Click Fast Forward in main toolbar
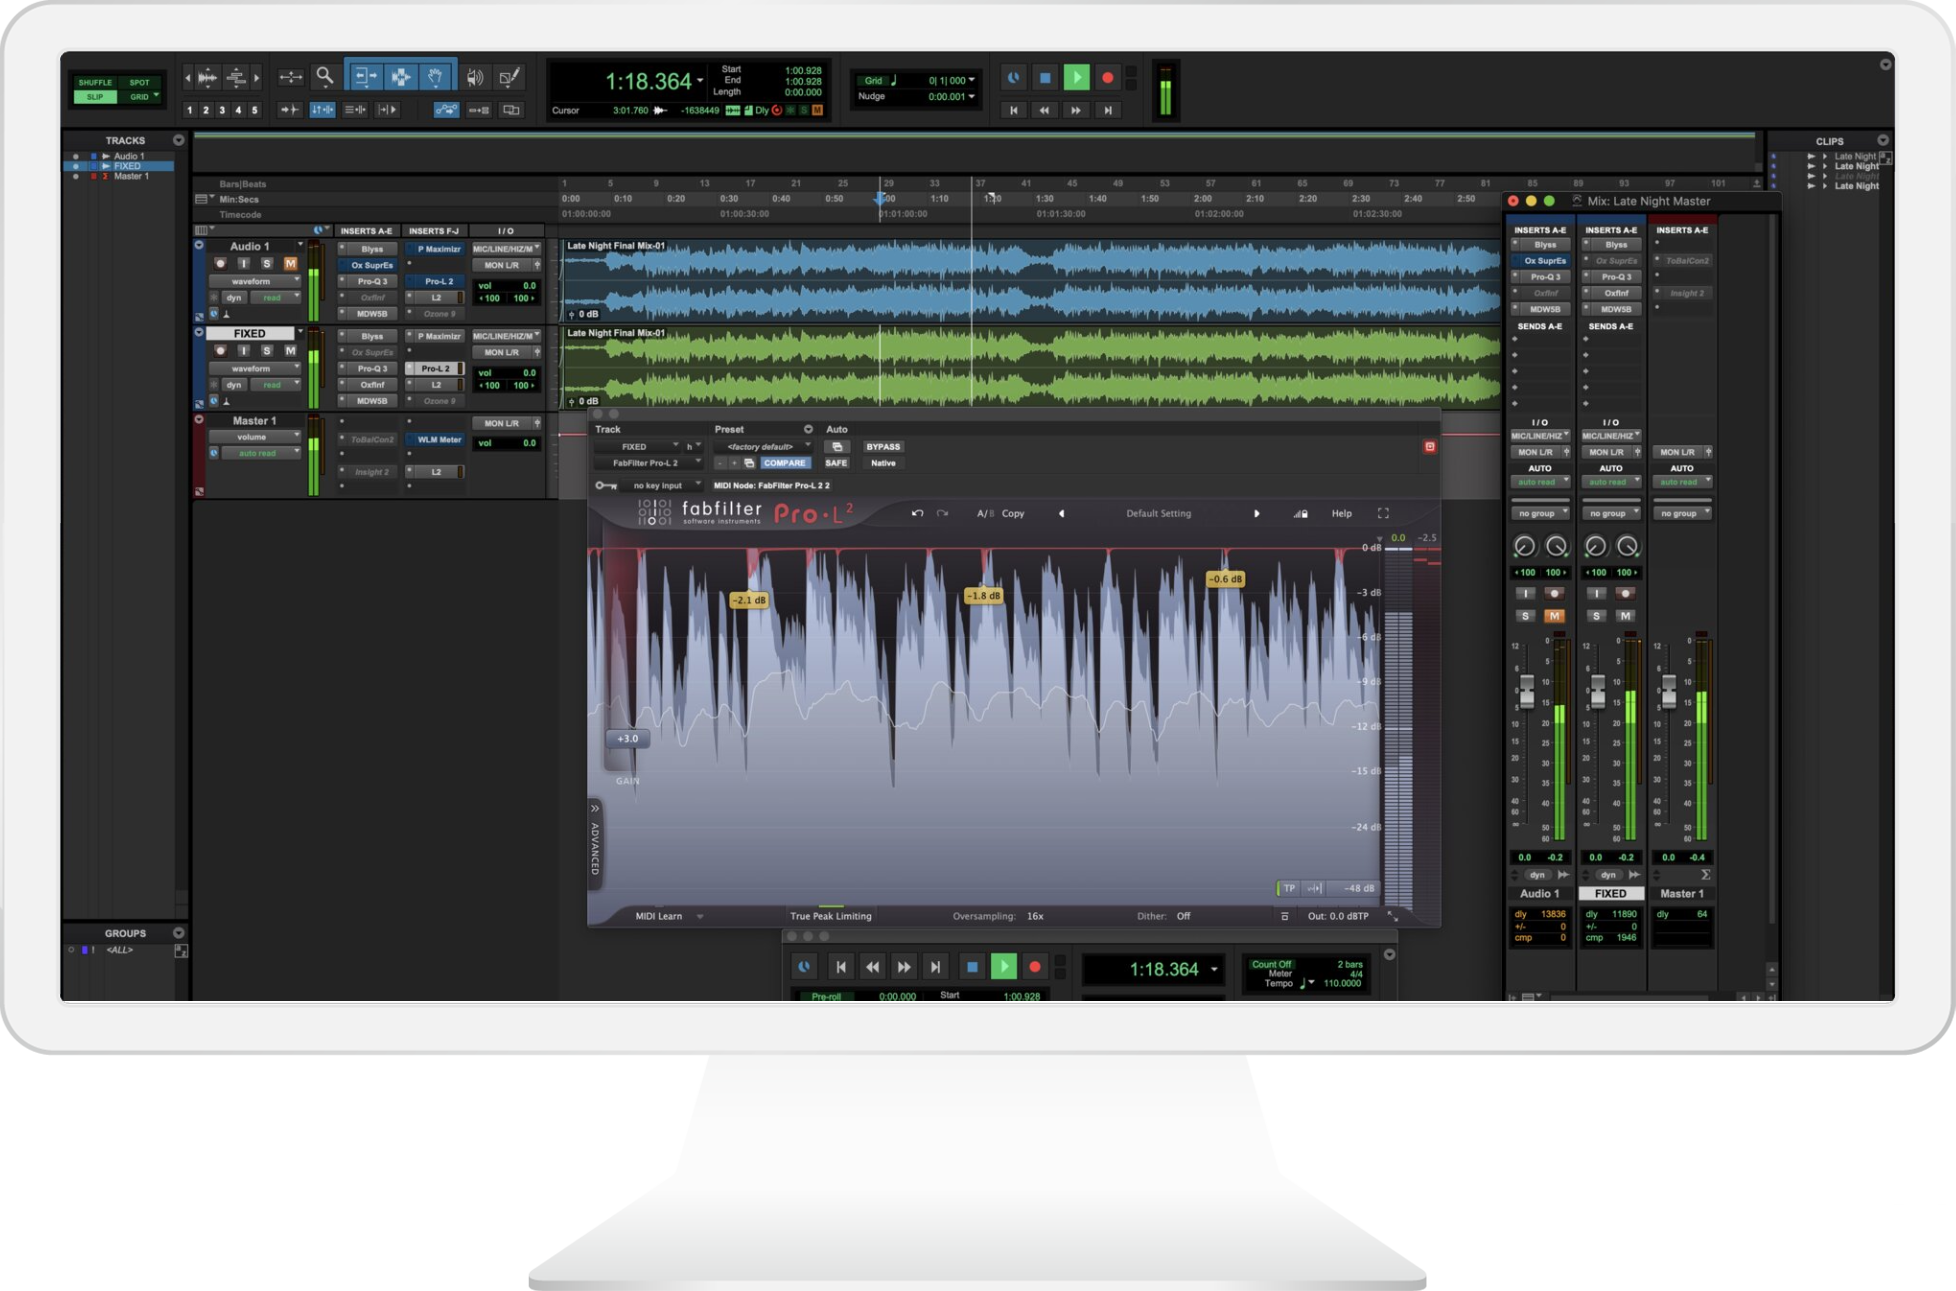The image size is (1956, 1291). (x=1076, y=110)
